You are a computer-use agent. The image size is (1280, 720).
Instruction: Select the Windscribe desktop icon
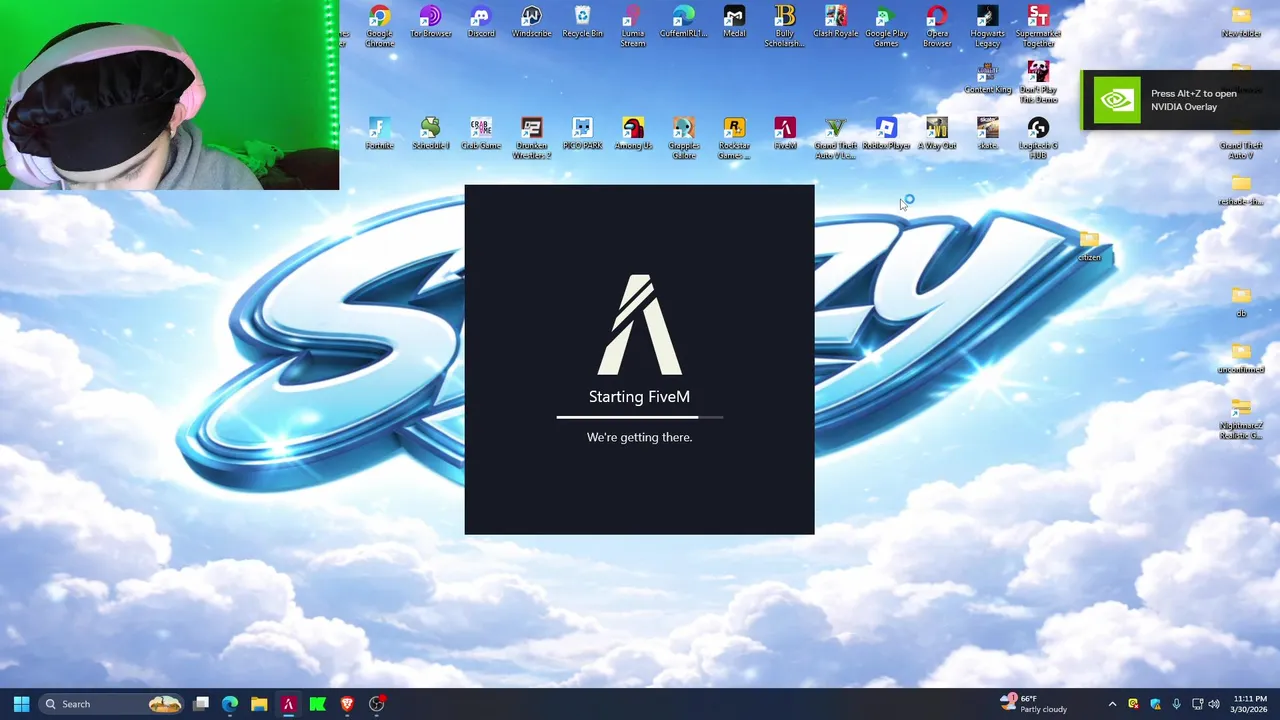(x=532, y=22)
